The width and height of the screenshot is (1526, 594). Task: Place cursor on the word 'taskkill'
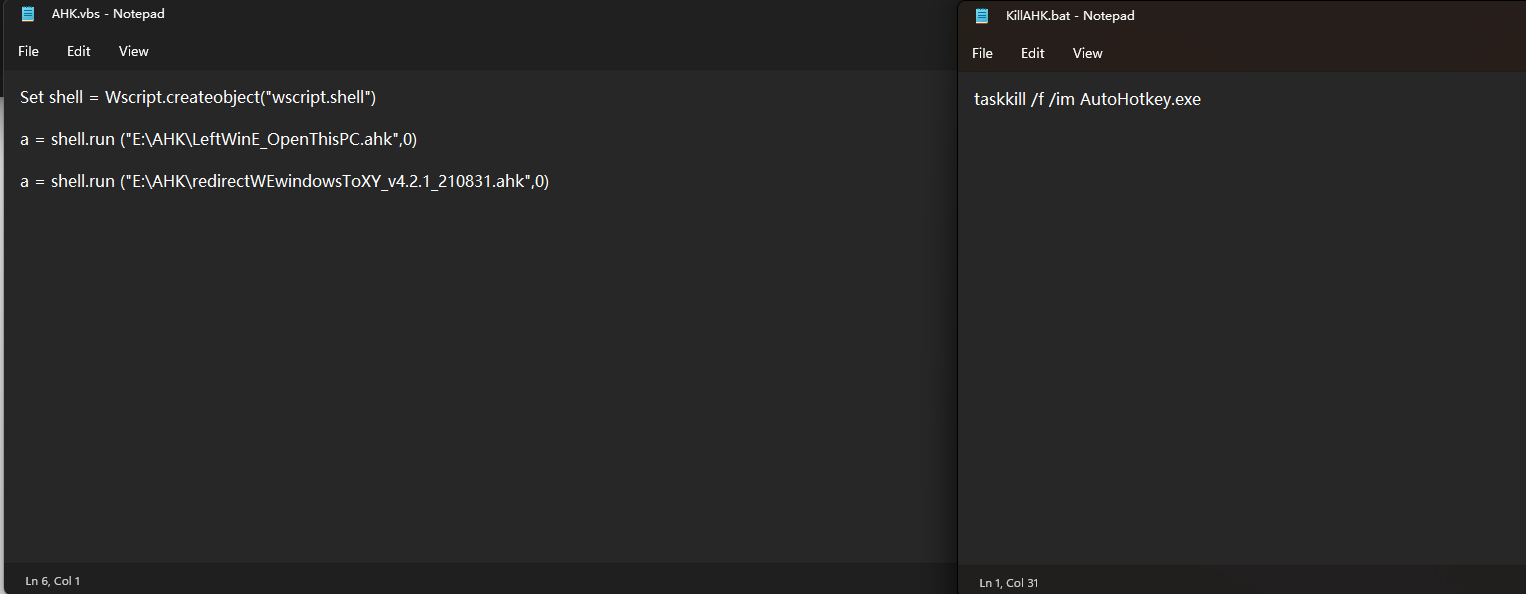[1000, 99]
